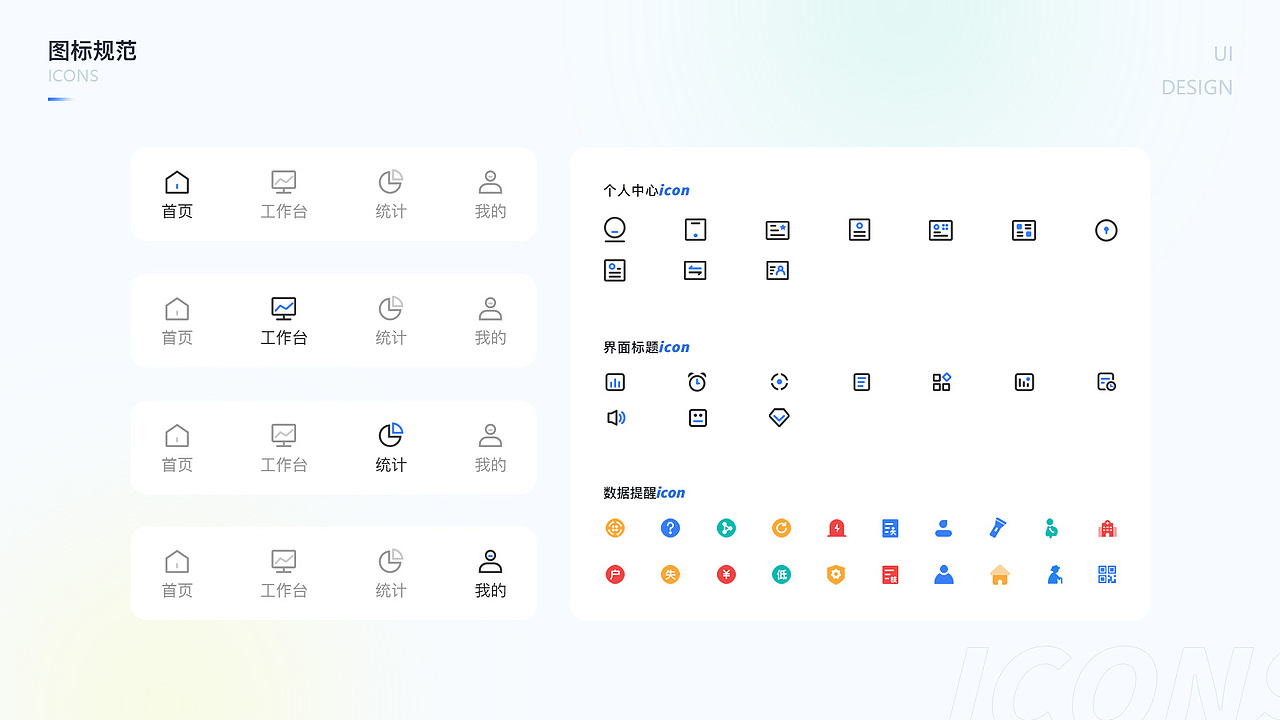
Task: Click the transfer arrows card icon under 个人中心
Action: (x=695, y=269)
